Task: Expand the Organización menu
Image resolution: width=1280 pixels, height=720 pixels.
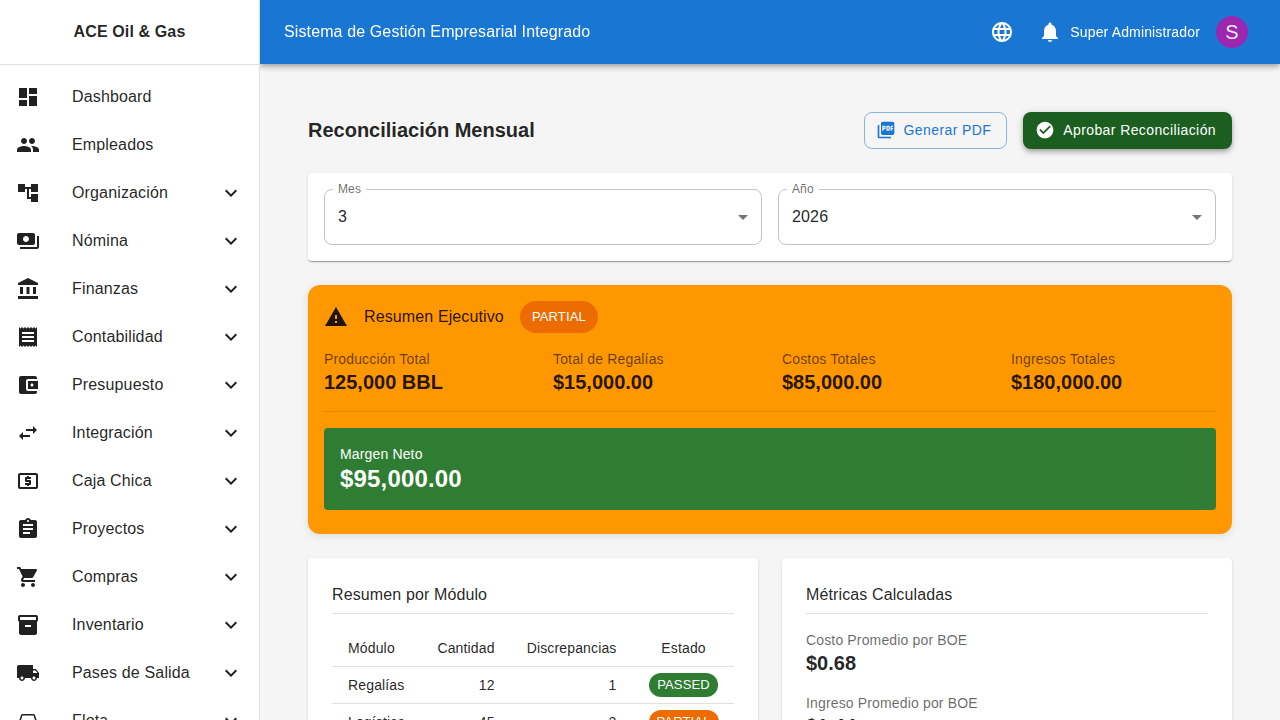Action: (230, 192)
